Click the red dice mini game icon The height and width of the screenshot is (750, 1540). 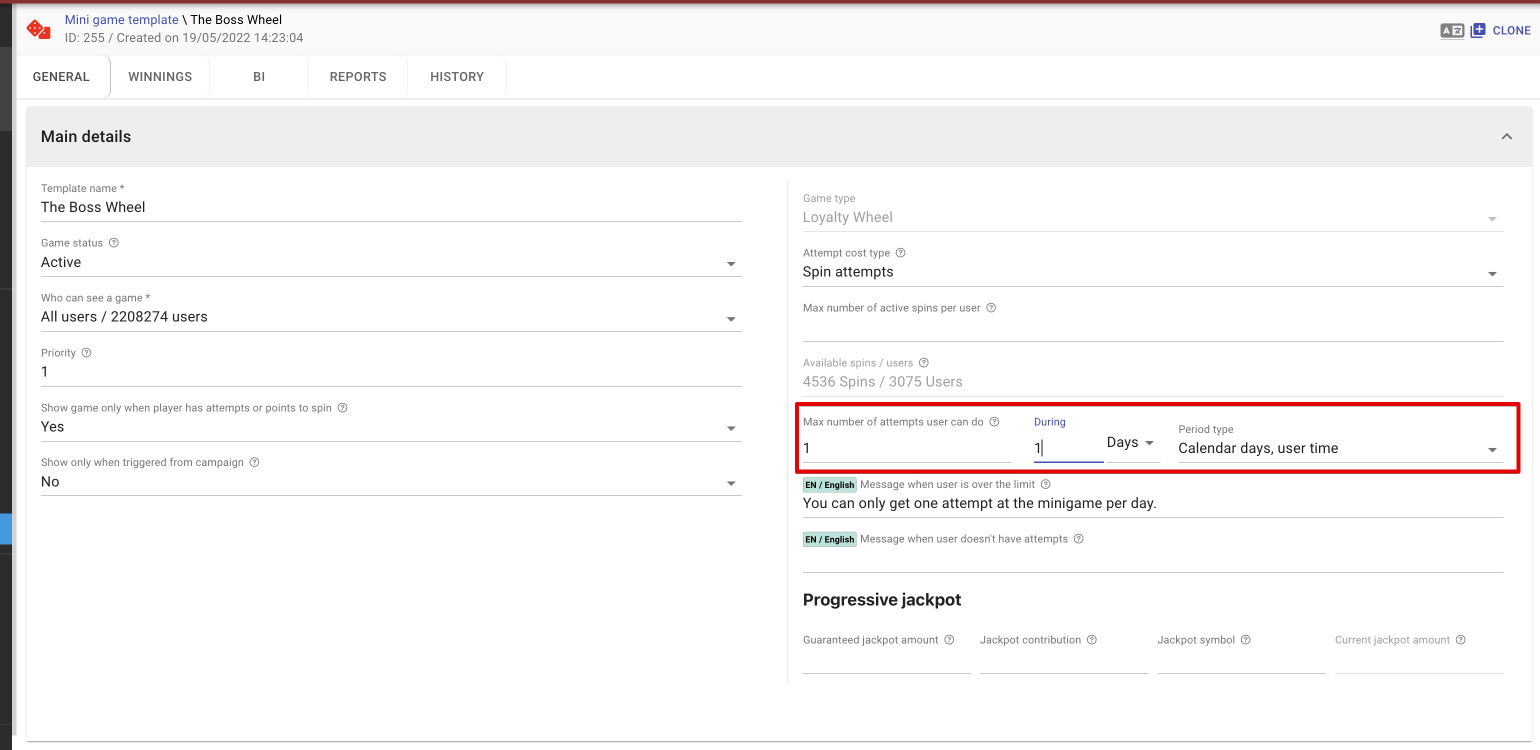pos(39,29)
